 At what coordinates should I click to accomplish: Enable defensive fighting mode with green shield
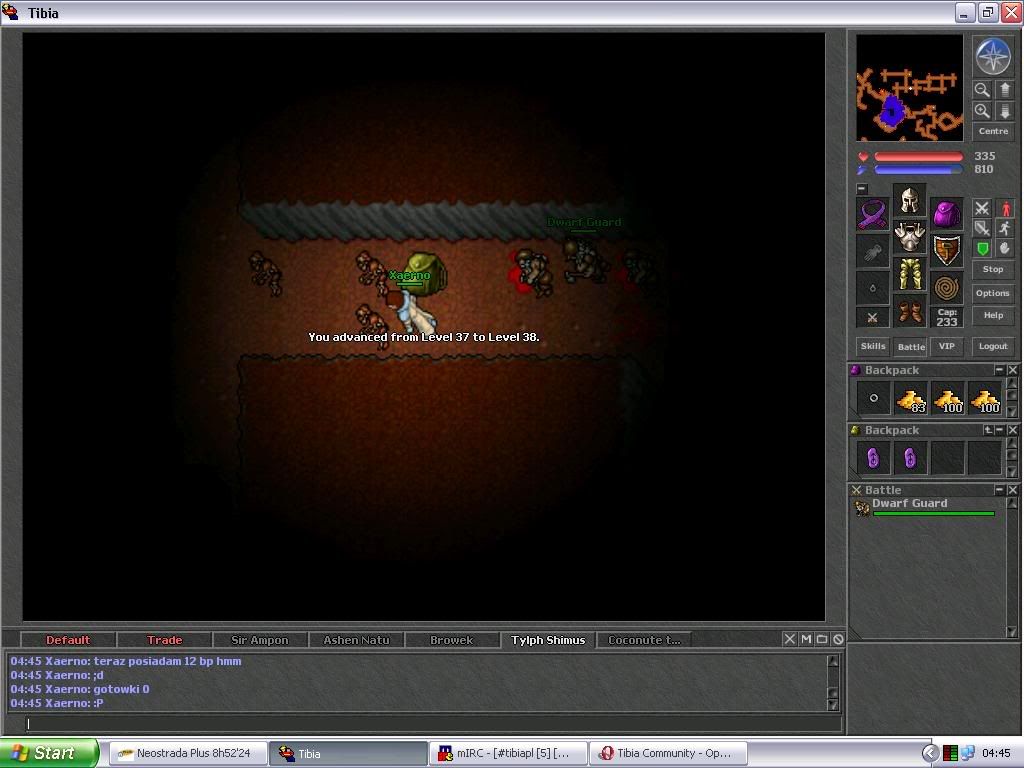pyautogui.click(x=982, y=248)
